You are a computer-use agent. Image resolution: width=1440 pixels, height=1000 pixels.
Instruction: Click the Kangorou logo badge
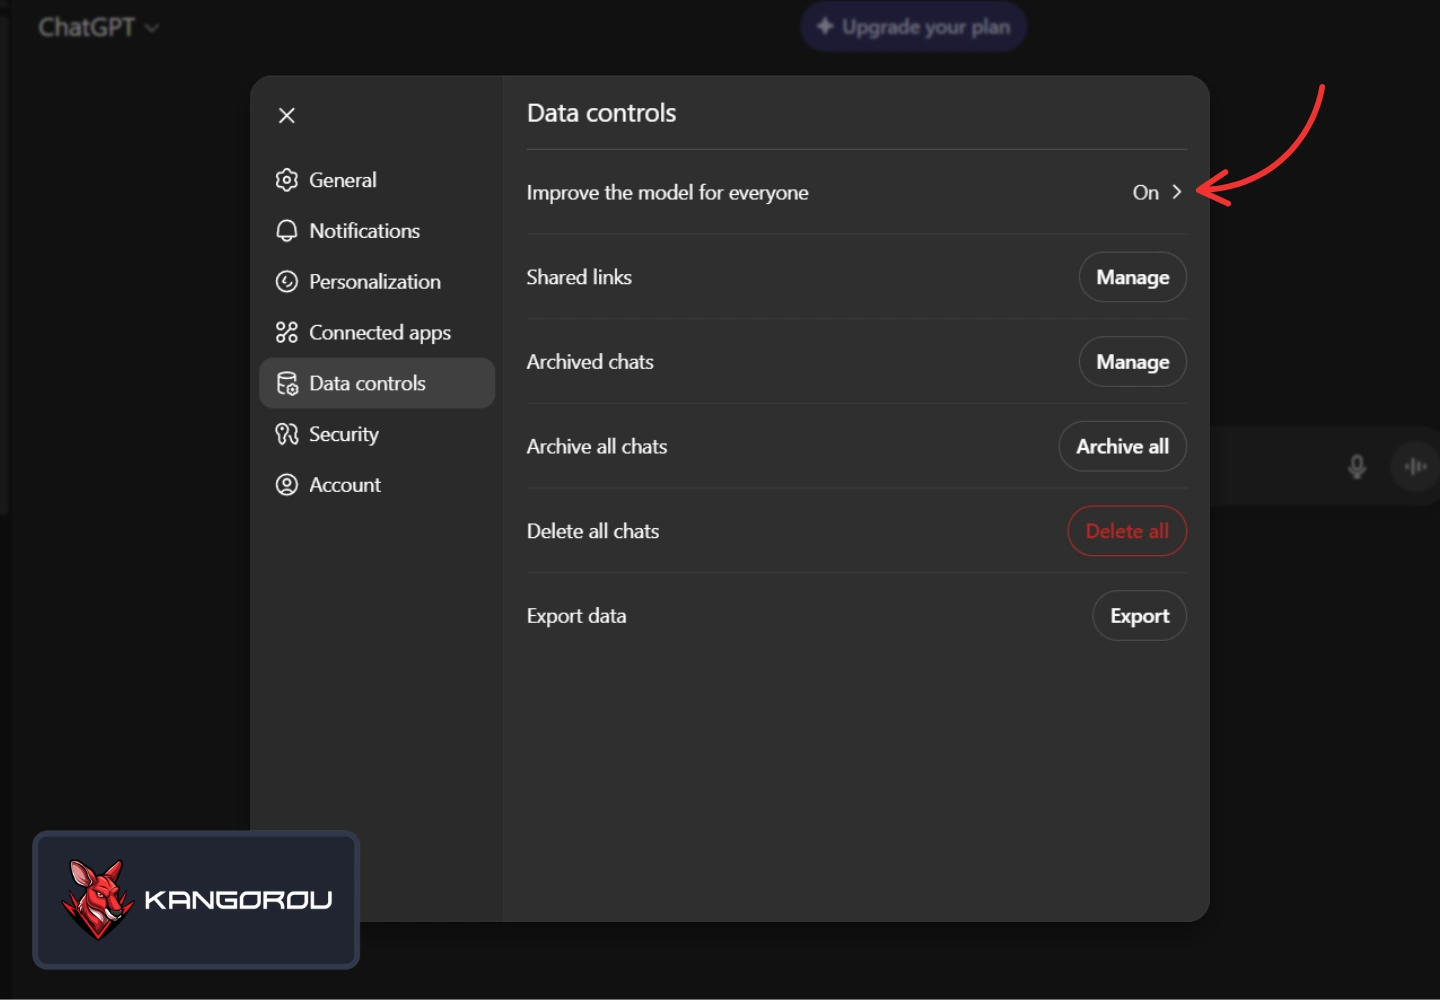click(196, 900)
